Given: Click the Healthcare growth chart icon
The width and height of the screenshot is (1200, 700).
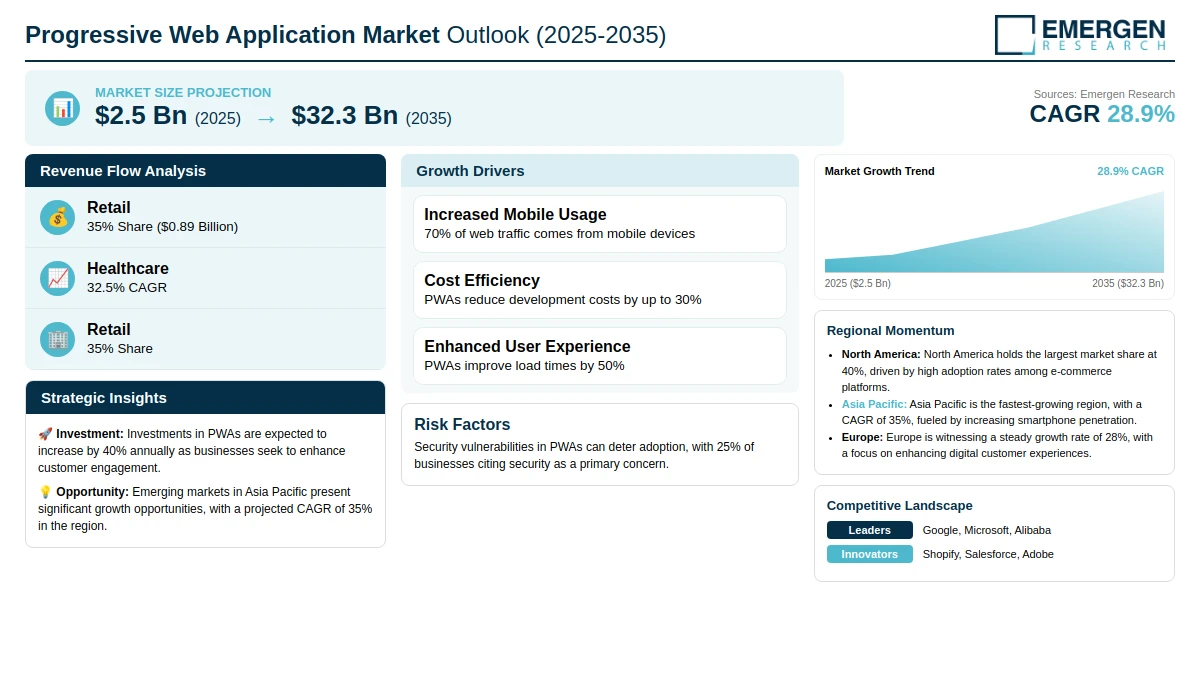Looking at the screenshot, I should [58, 278].
